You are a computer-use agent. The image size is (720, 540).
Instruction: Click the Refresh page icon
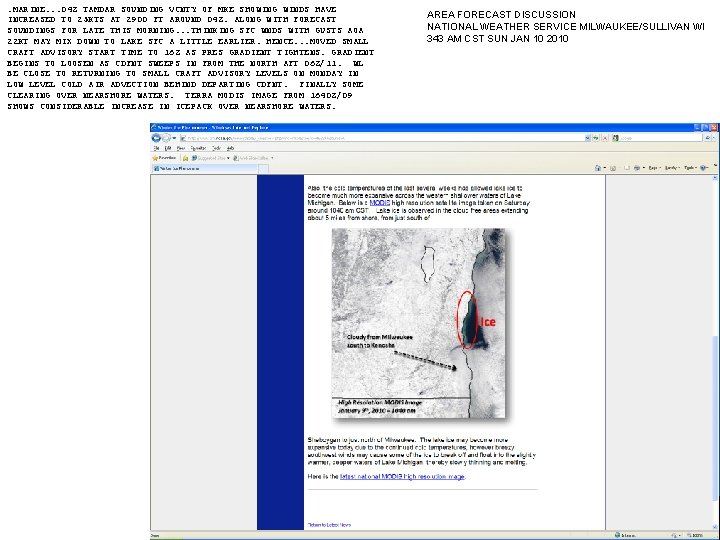(x=596, y=138)
